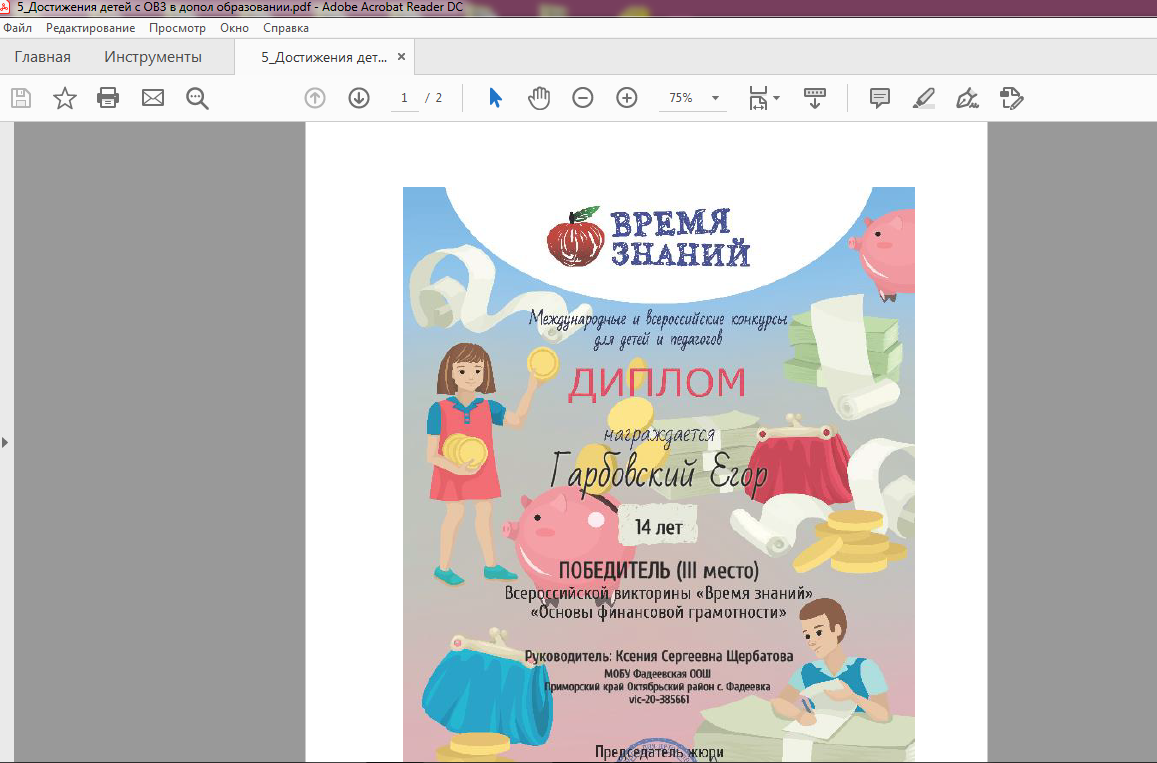Click the code vic-20-385661

point(658,699)
